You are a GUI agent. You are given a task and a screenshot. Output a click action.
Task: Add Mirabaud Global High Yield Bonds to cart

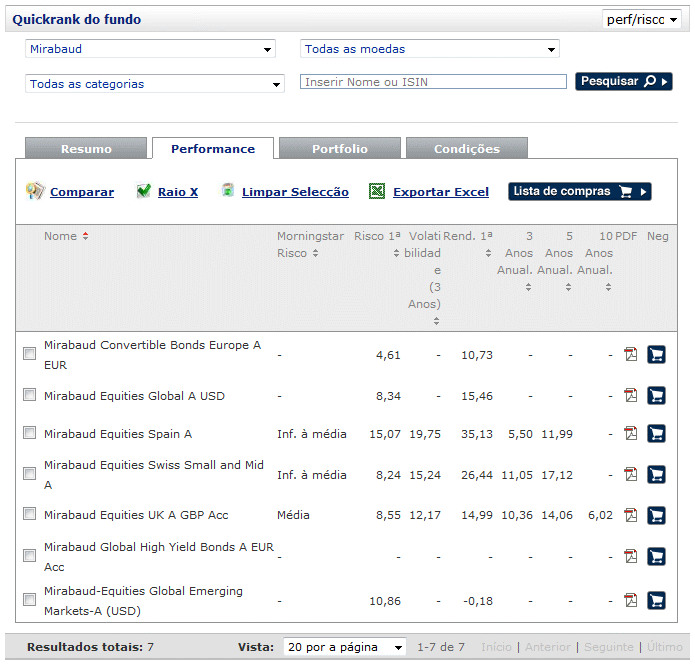pos(656,556)
